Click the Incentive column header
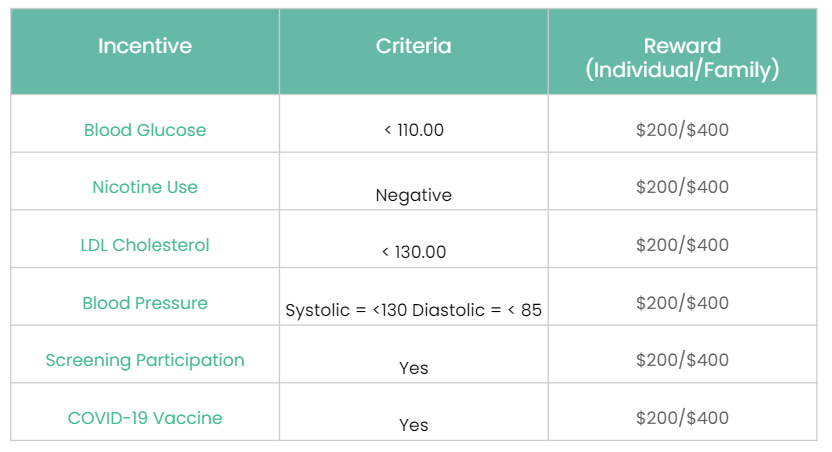The width and height of the screenshot is (832, 452). click(x=145, y=46)
